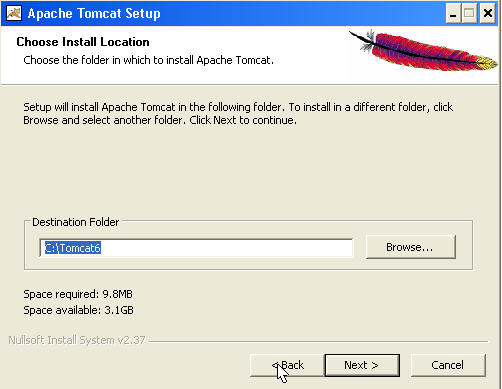Select the highlighted C:\Tomcat6 path text
502x389 pixels.
(x=73, y=248)
